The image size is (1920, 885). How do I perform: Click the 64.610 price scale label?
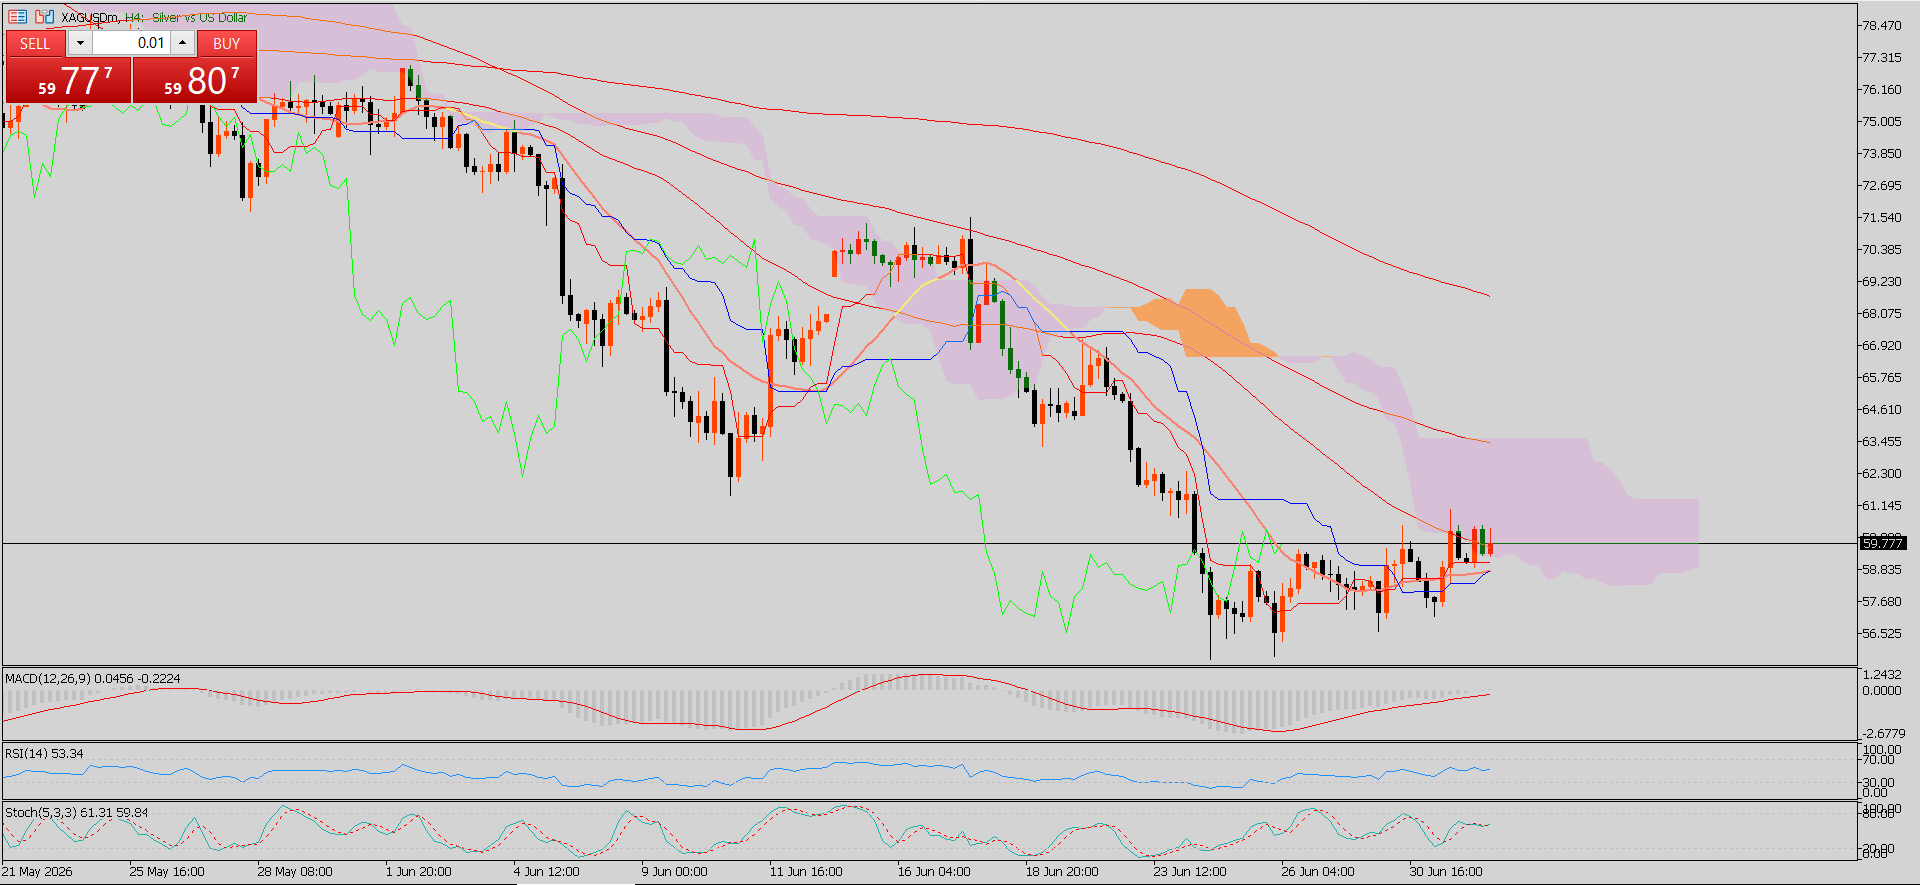[1881, 409]
